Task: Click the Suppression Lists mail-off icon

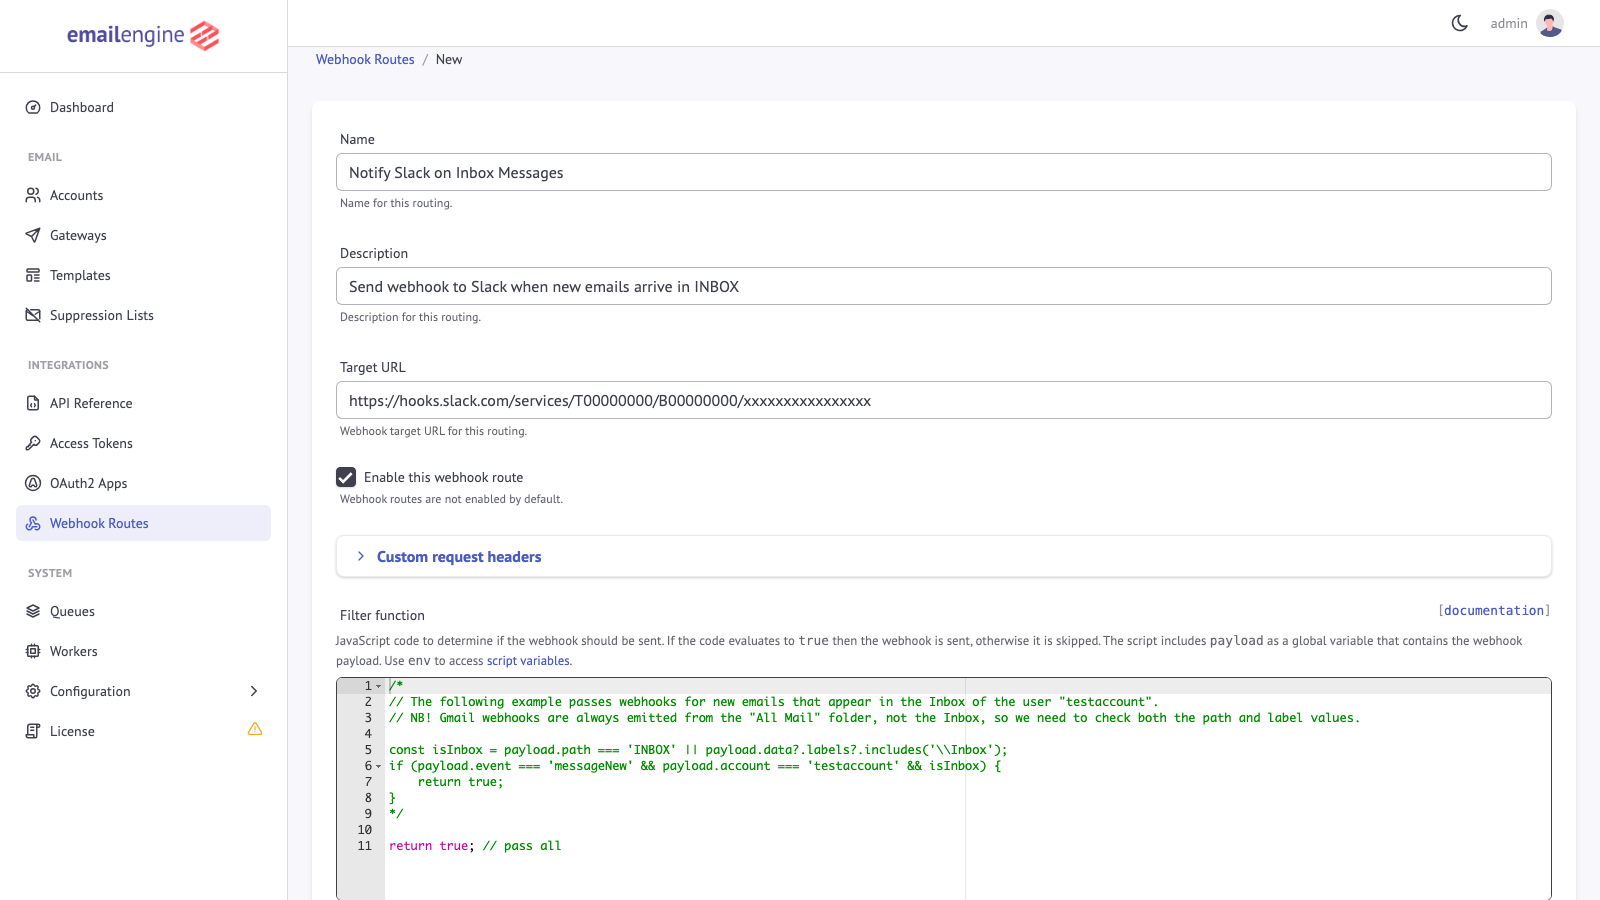Action: 33,315
